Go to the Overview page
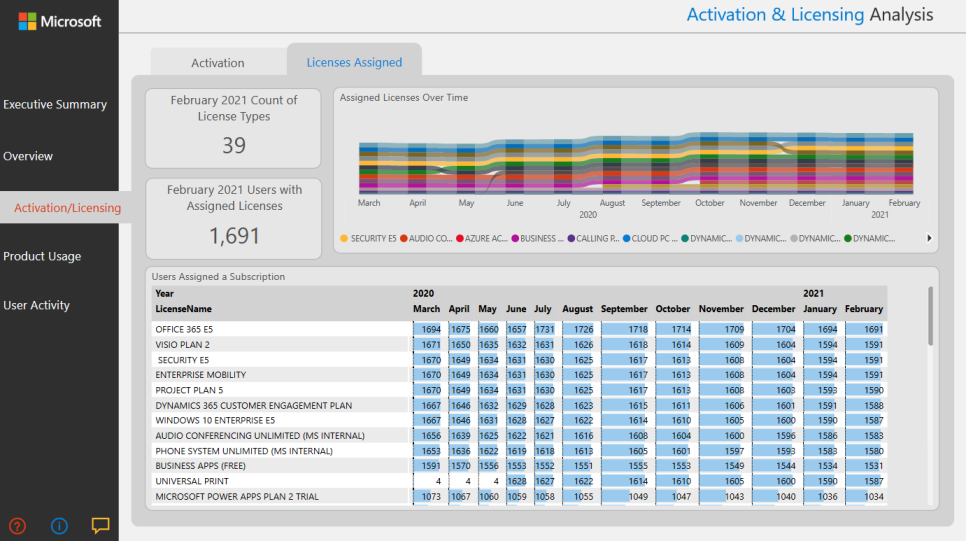The height and width of the screenshot is (541, 966). (x=28, y=157)
